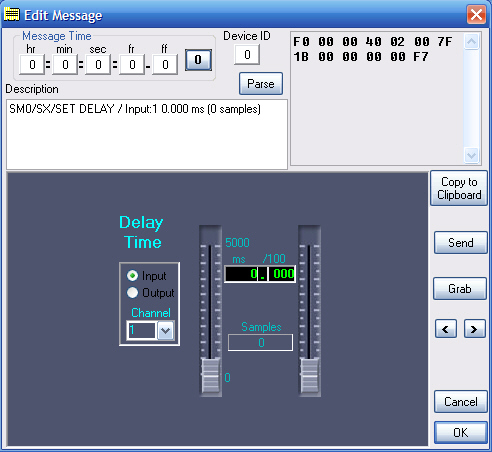Confirm with the OK button
Image resolution: width=492 pixels, height=452 pixels.
click(460, 432)
